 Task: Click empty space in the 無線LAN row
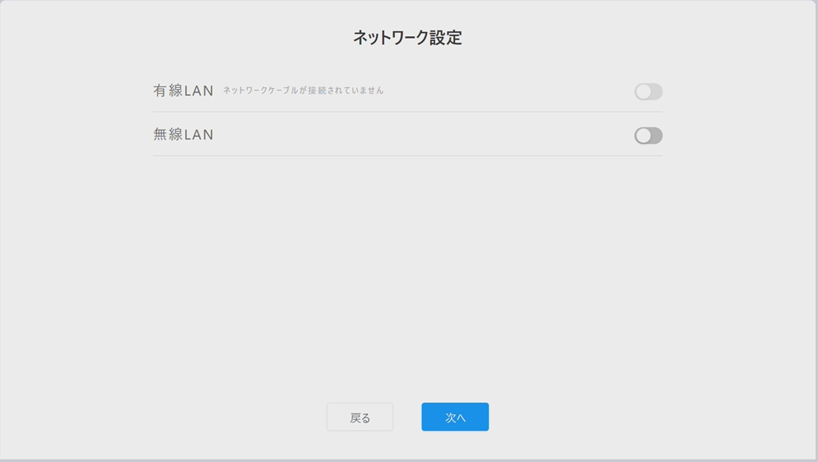click(423, 135)
